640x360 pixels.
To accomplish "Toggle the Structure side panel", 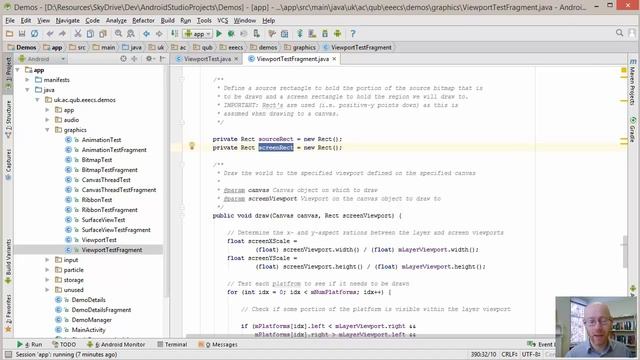I will [8, 118].
